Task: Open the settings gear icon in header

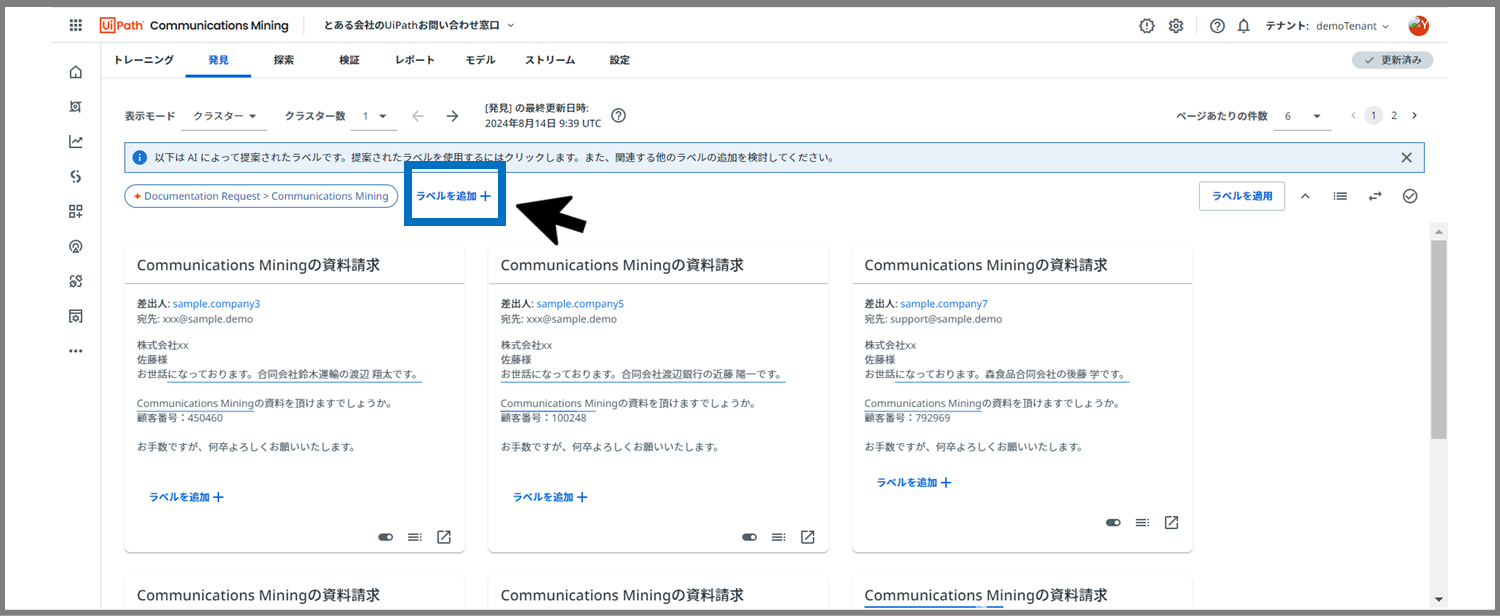Action: pyautogui.click(x=1176, y=26)
